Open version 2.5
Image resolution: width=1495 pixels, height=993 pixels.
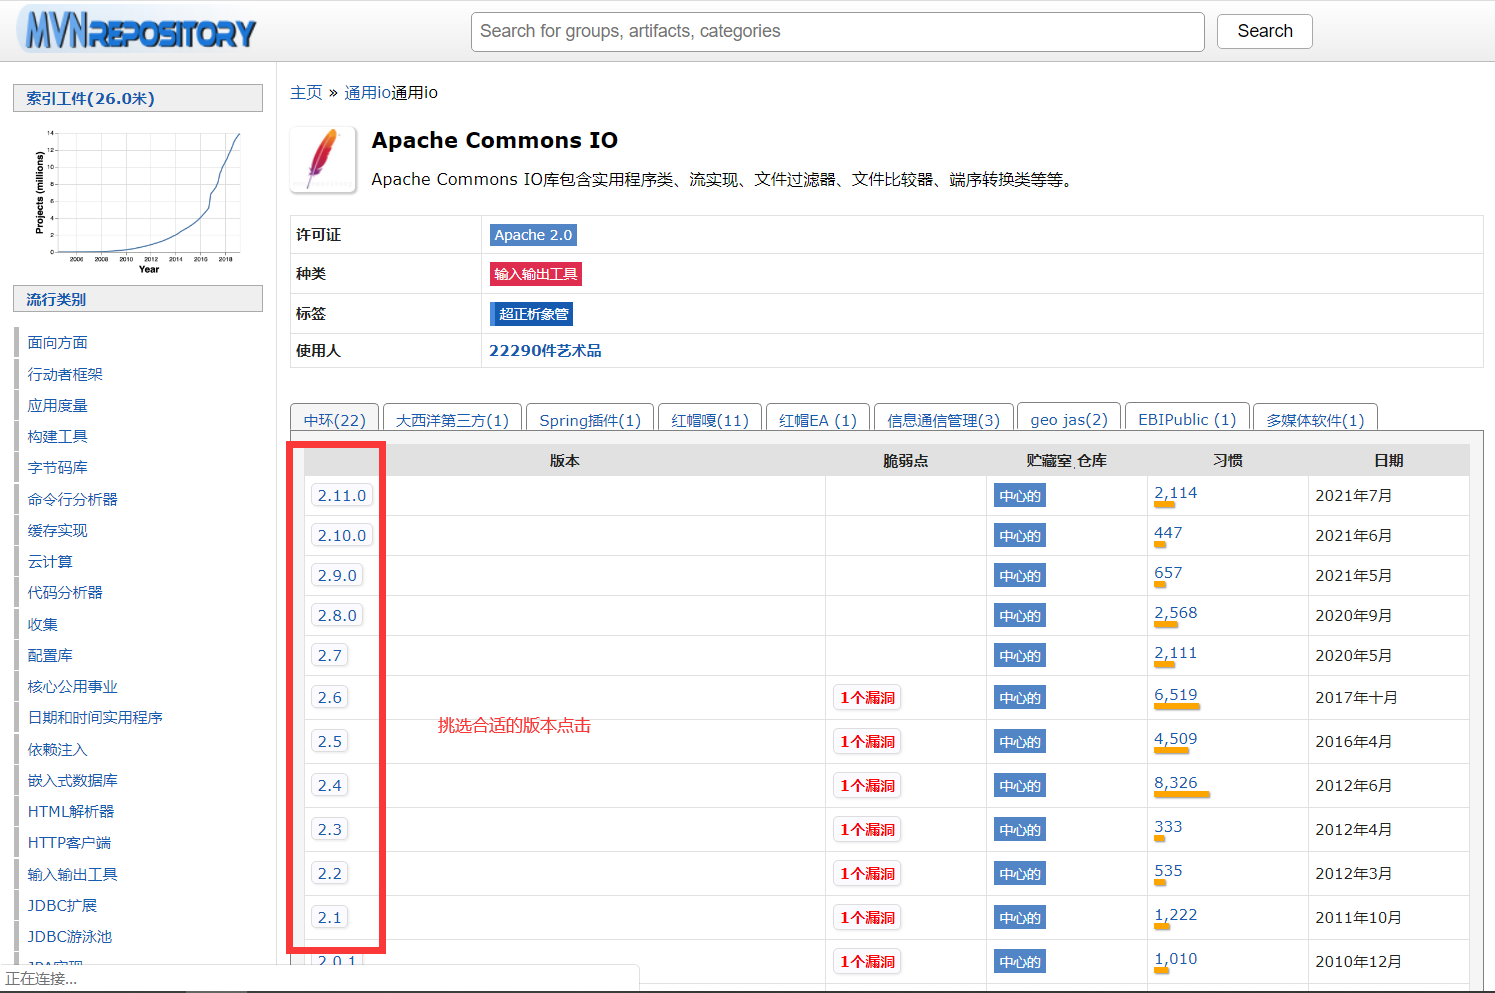tap(330, 742)
